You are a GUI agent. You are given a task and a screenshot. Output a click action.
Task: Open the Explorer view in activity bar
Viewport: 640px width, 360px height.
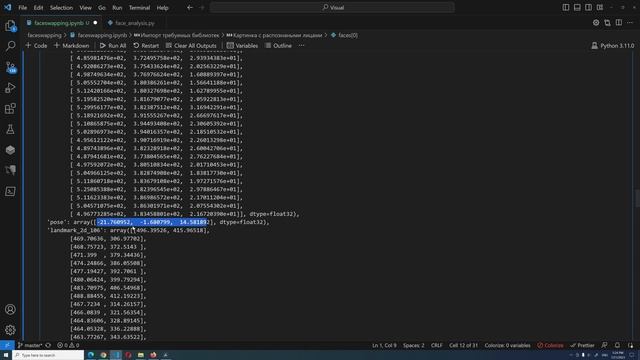pos(10,26)
